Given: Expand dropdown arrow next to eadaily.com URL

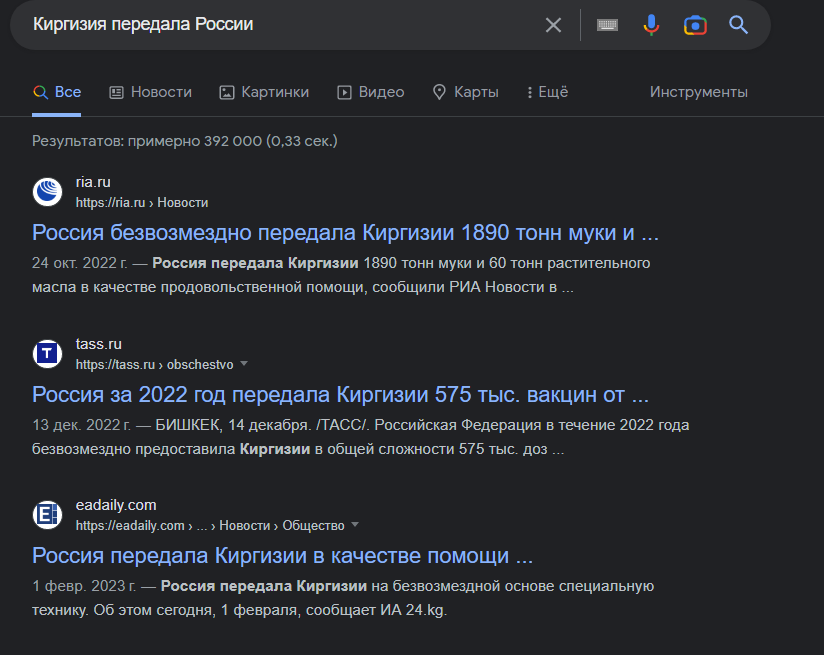Looking at the screenshot, I should [355, 525].
